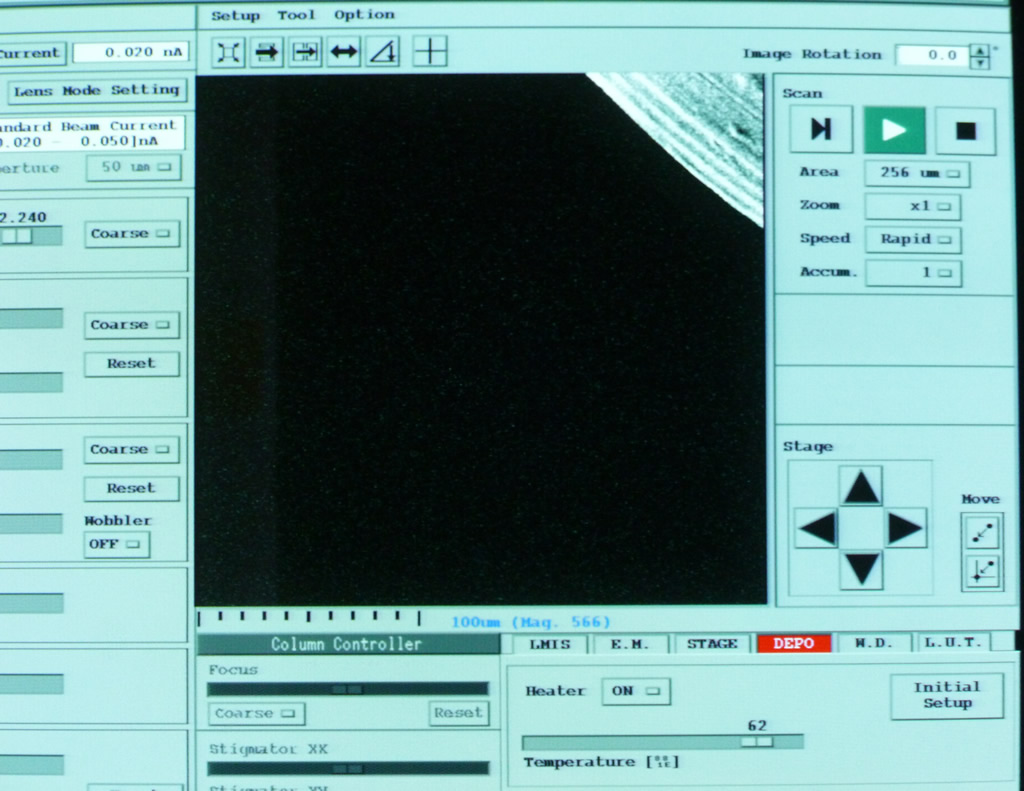Image resolution: width=1024 pixels, height=791 pixels.
Task: Select the angle measurement triangle icon
Action: pos(382,52)
